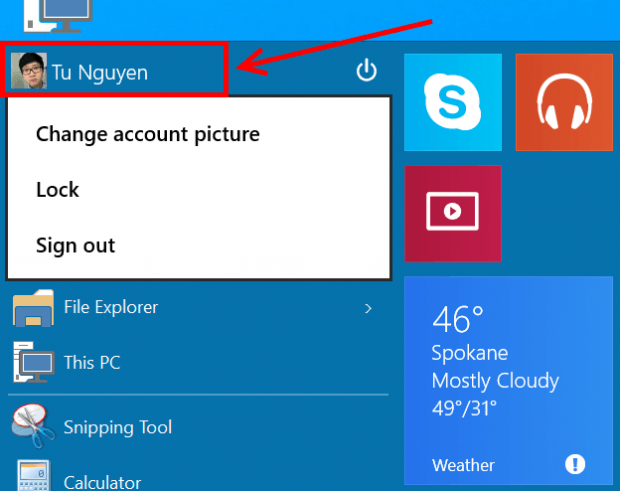Launch Snipping Tool label in Start list
This screenshot has height=491, width=620.
(118, 427)
